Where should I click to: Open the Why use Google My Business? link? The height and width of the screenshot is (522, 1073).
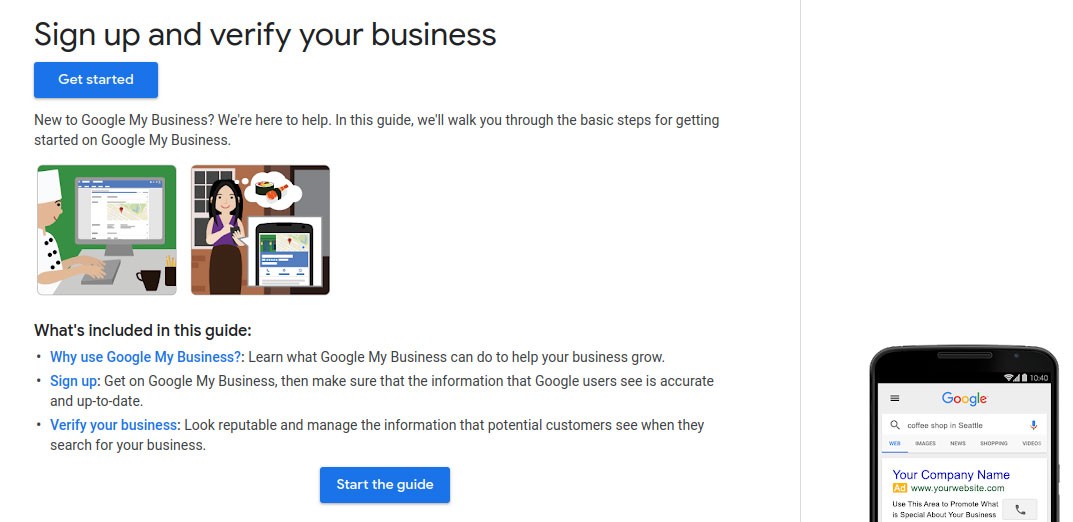tap(146, 357)
